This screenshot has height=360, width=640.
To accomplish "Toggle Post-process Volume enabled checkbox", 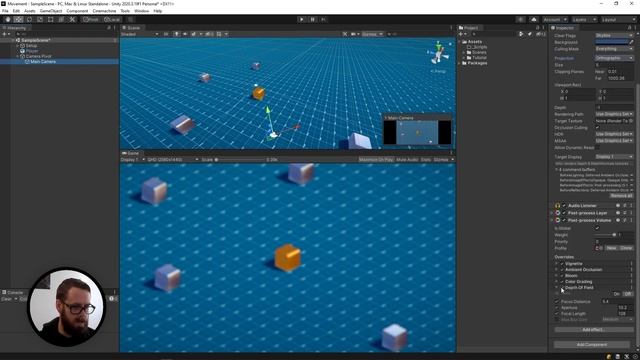I will [x=564, y=220].
